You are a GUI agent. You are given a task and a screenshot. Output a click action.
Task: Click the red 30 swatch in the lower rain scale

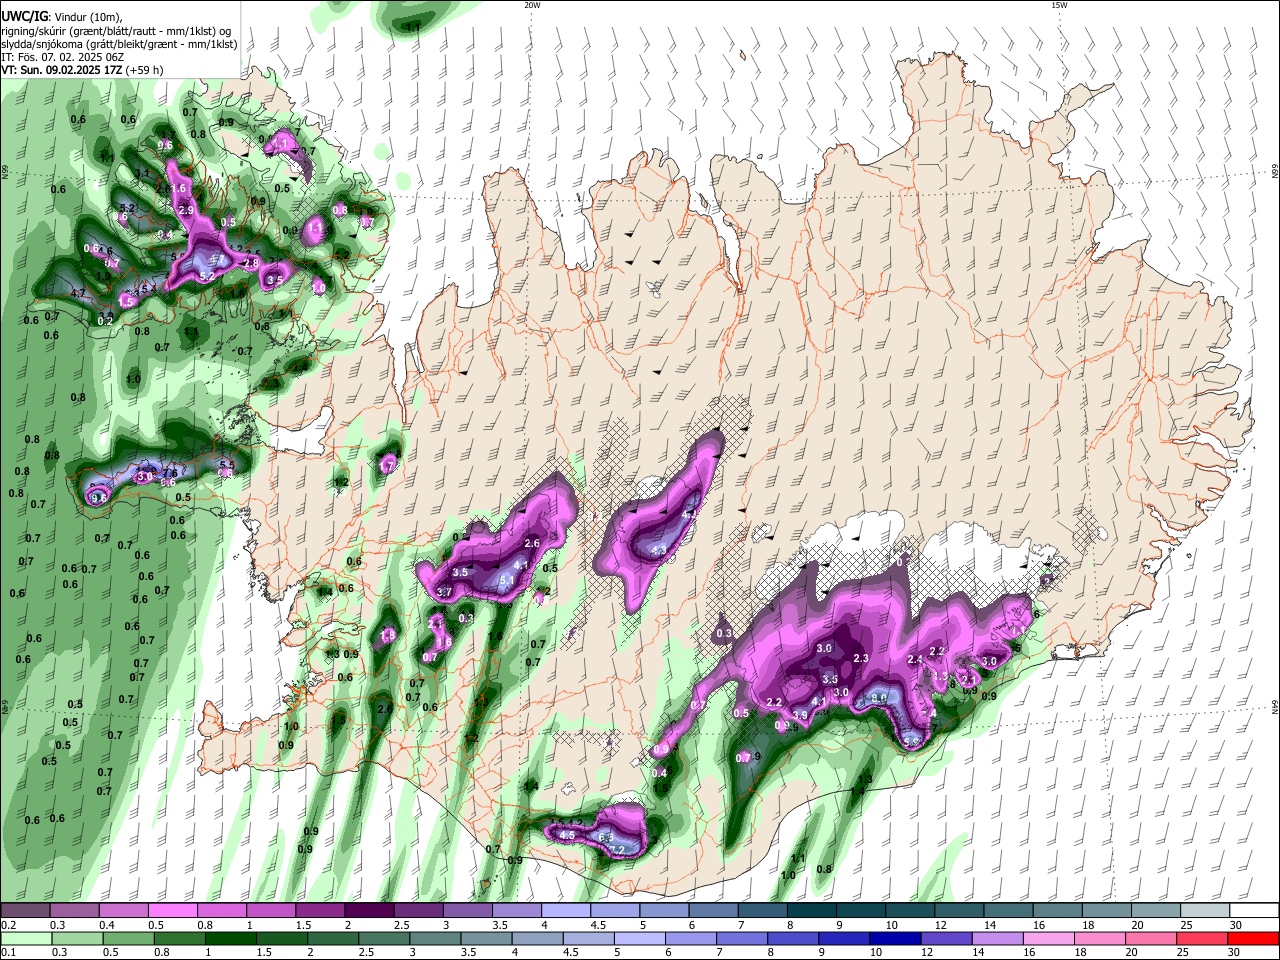(1254, 938)
